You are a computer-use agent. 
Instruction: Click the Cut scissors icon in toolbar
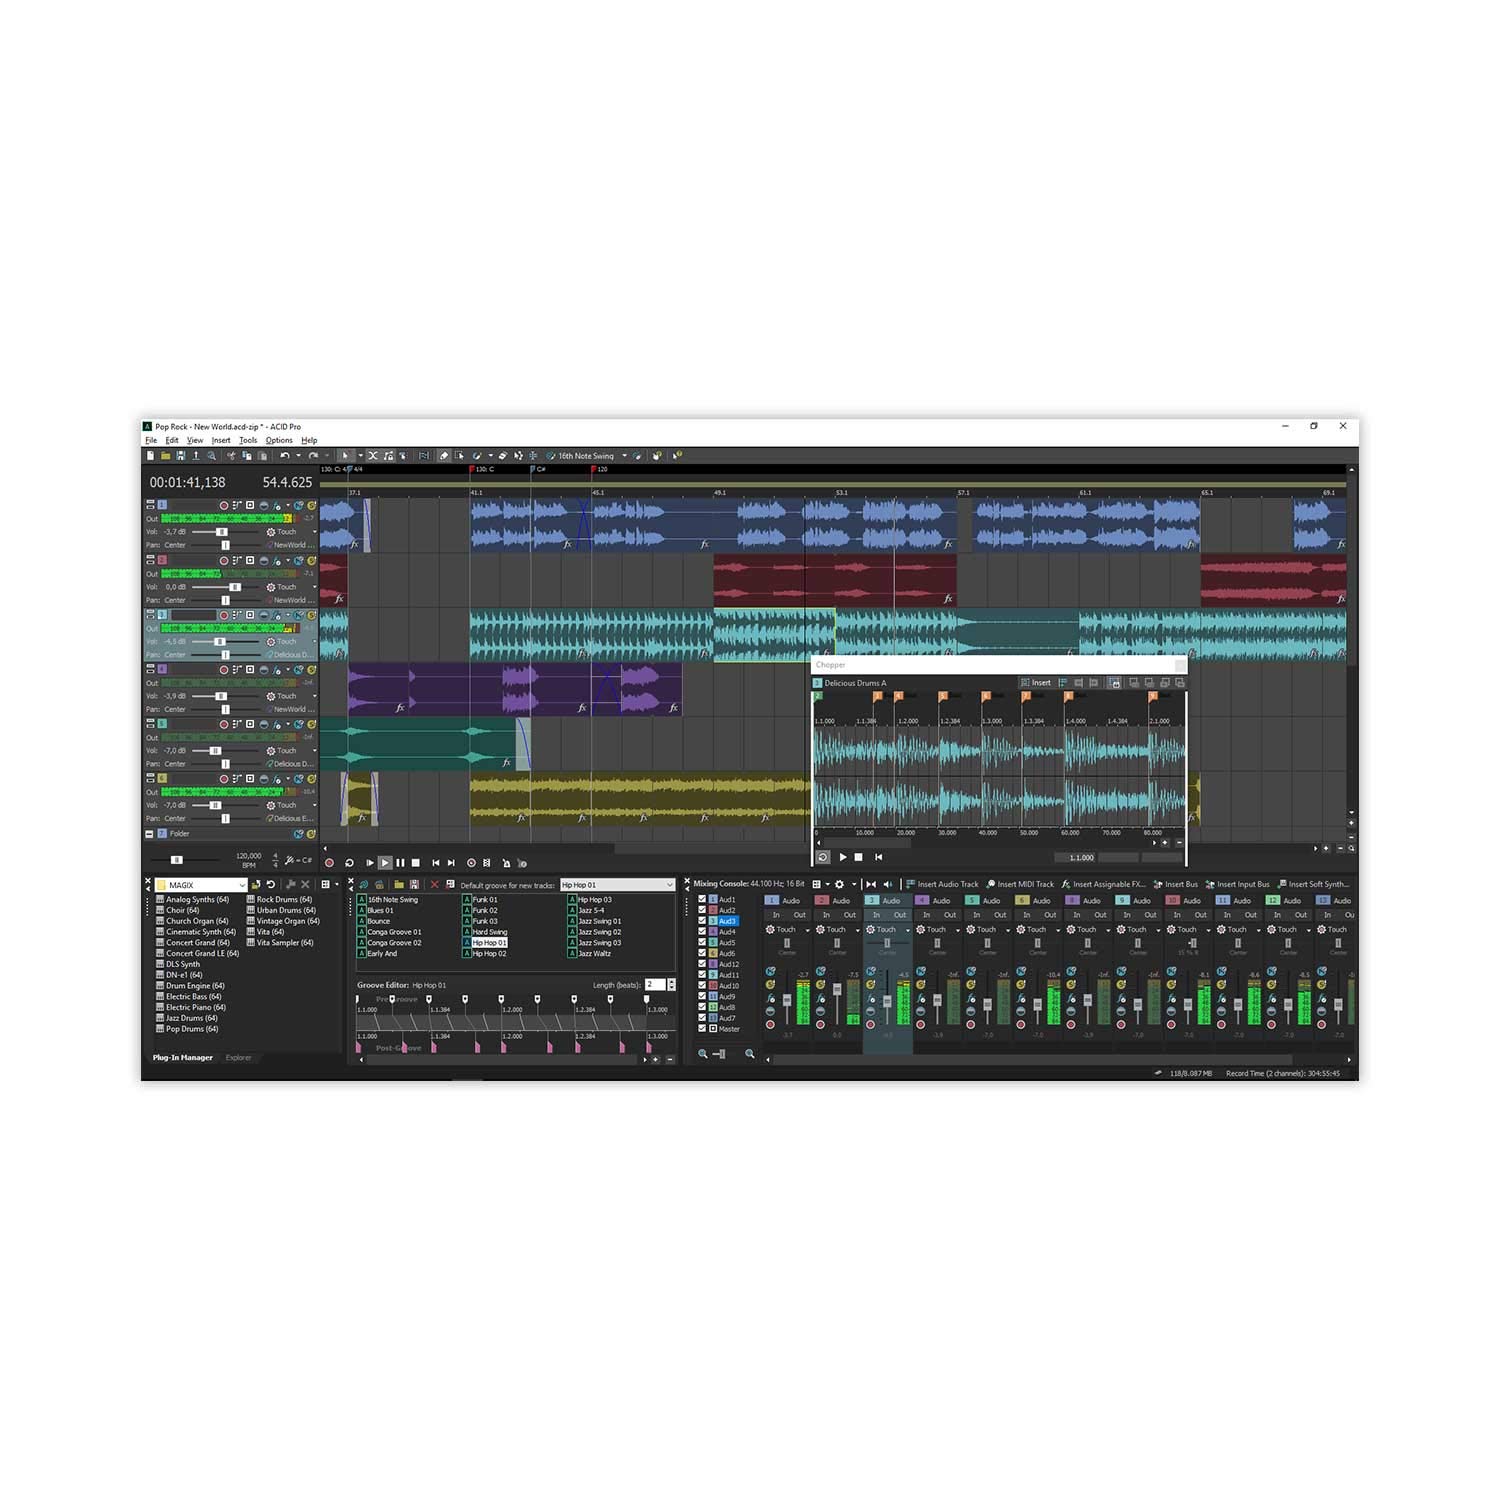pos(231,455)
